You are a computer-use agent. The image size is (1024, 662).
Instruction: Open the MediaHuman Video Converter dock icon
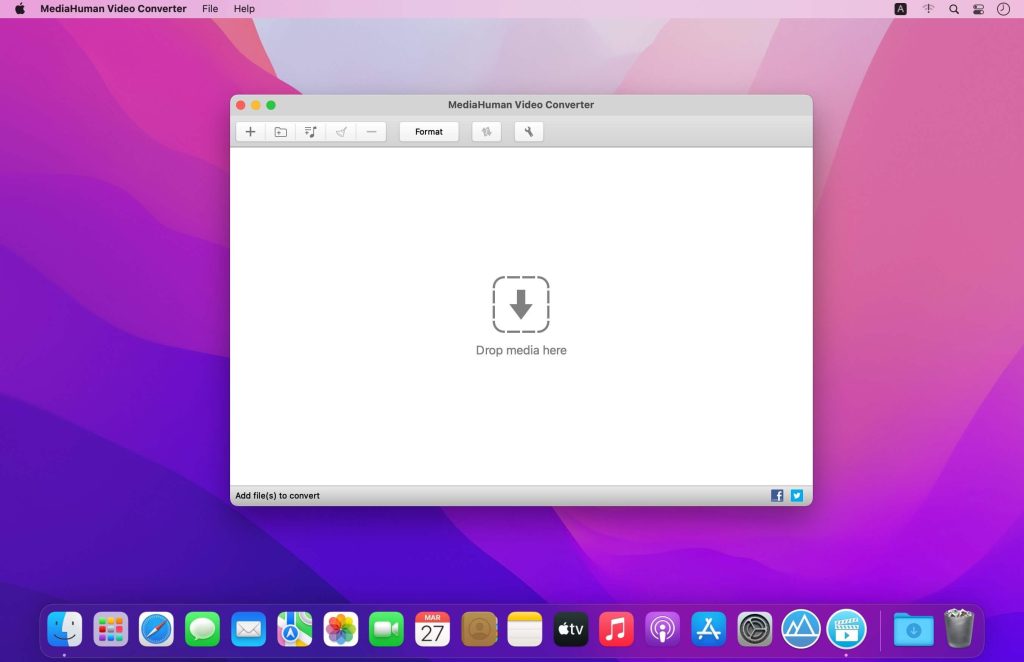847,629
